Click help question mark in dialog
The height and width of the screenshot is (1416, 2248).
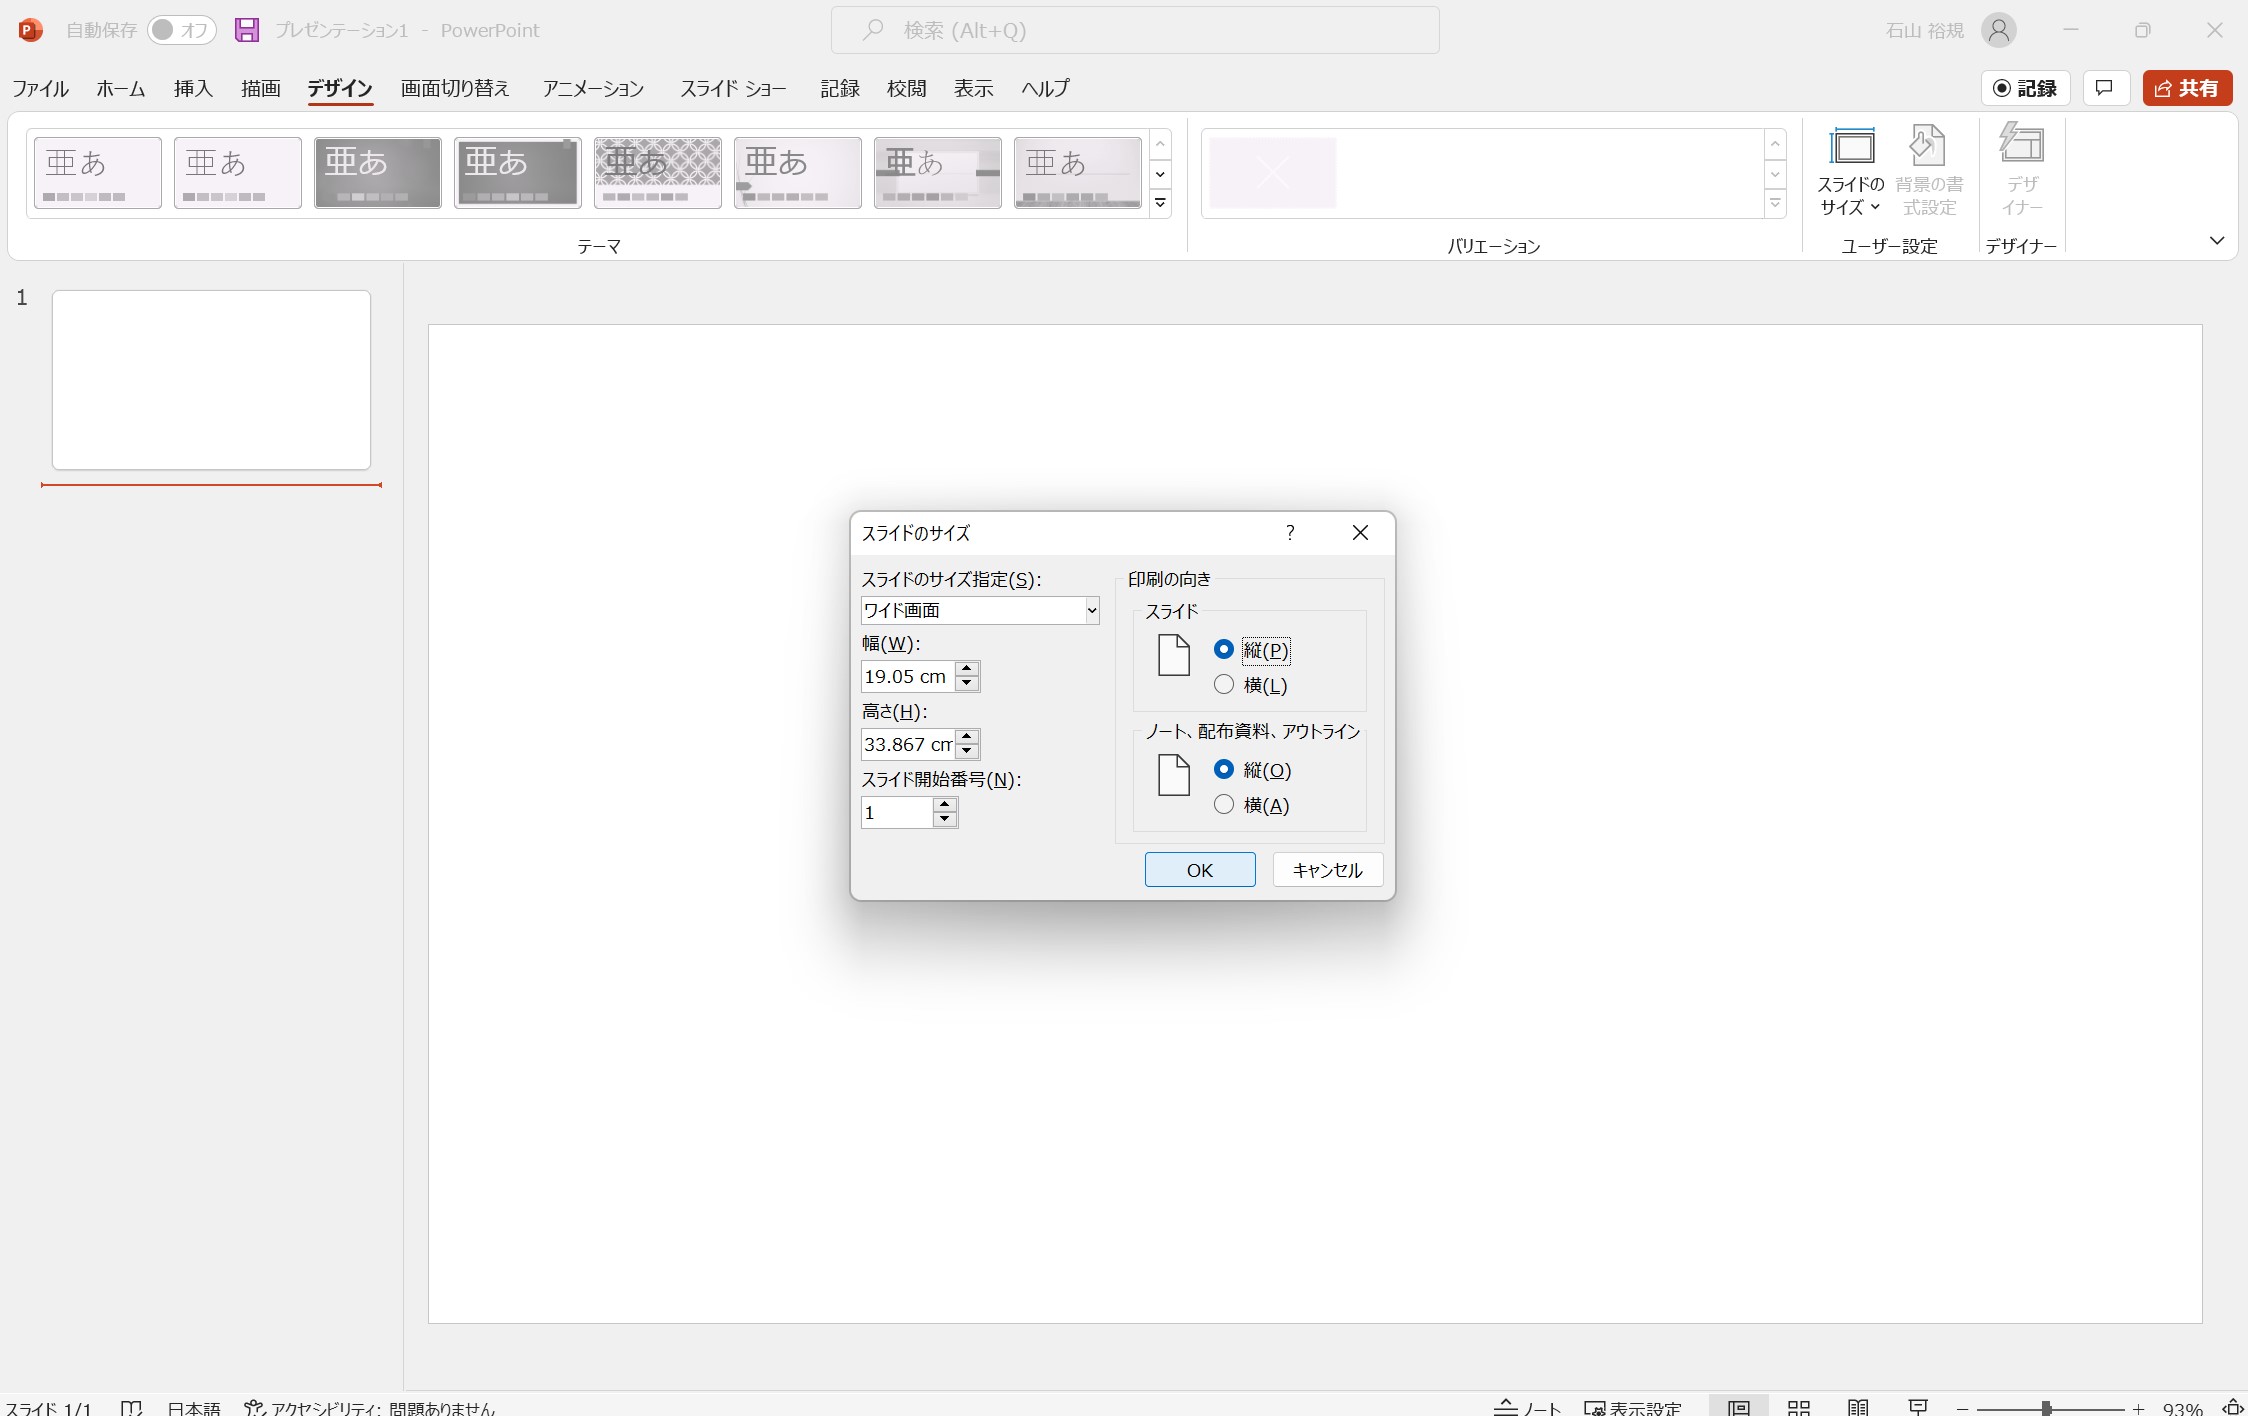(1290, 533)
